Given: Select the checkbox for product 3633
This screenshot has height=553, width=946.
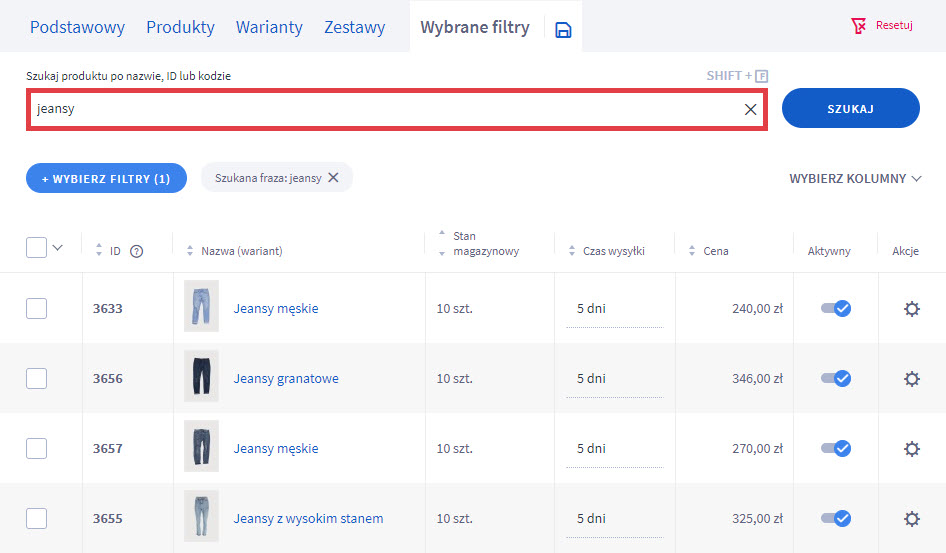Looking at the screenshot, I should point(36,308).
